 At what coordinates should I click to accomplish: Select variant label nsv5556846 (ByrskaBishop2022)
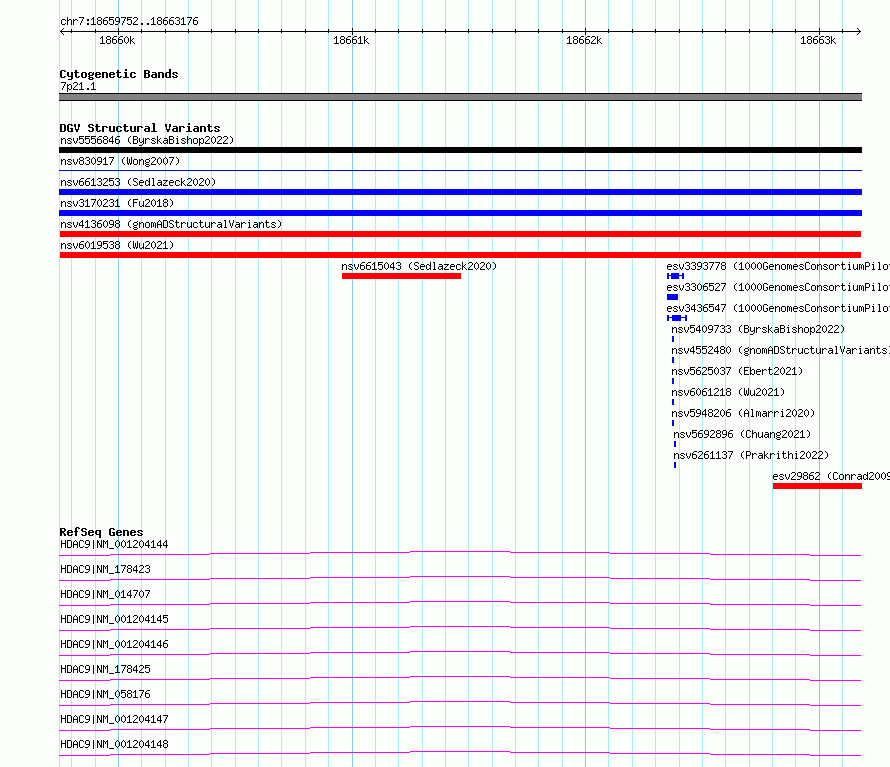(147, 140)
